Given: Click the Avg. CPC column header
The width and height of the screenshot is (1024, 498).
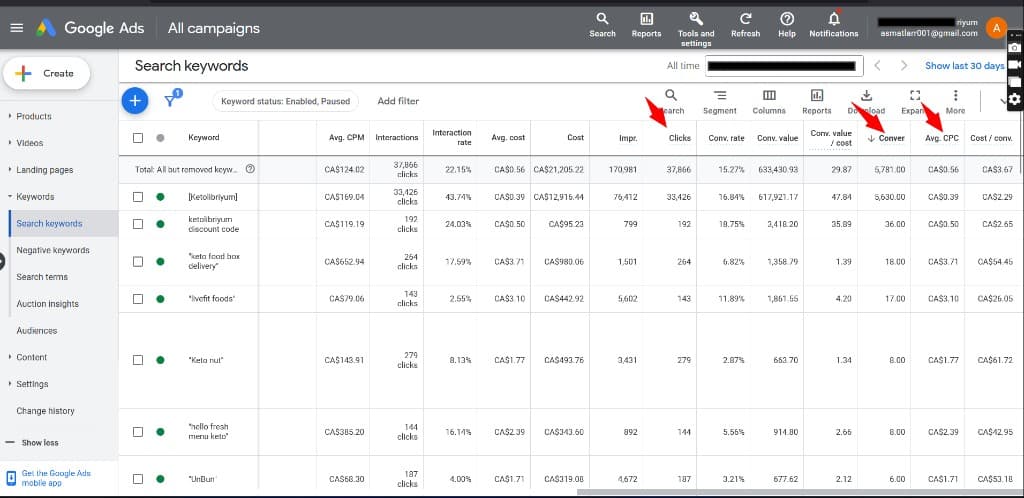Looking at the screenshot, I should [x=942, y=138].
